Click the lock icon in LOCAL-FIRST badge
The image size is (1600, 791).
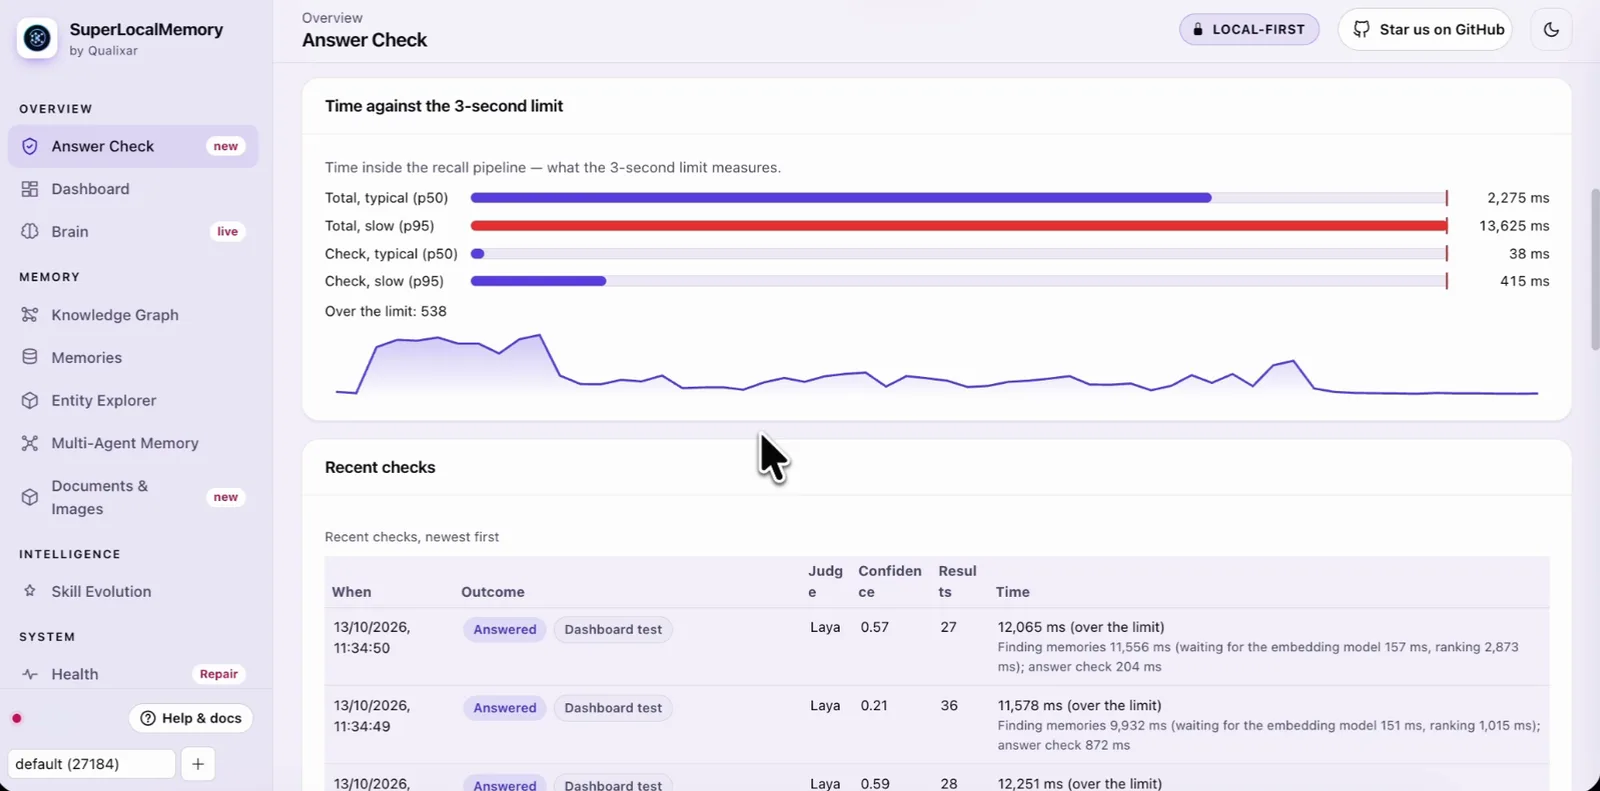click(1198, 30)
